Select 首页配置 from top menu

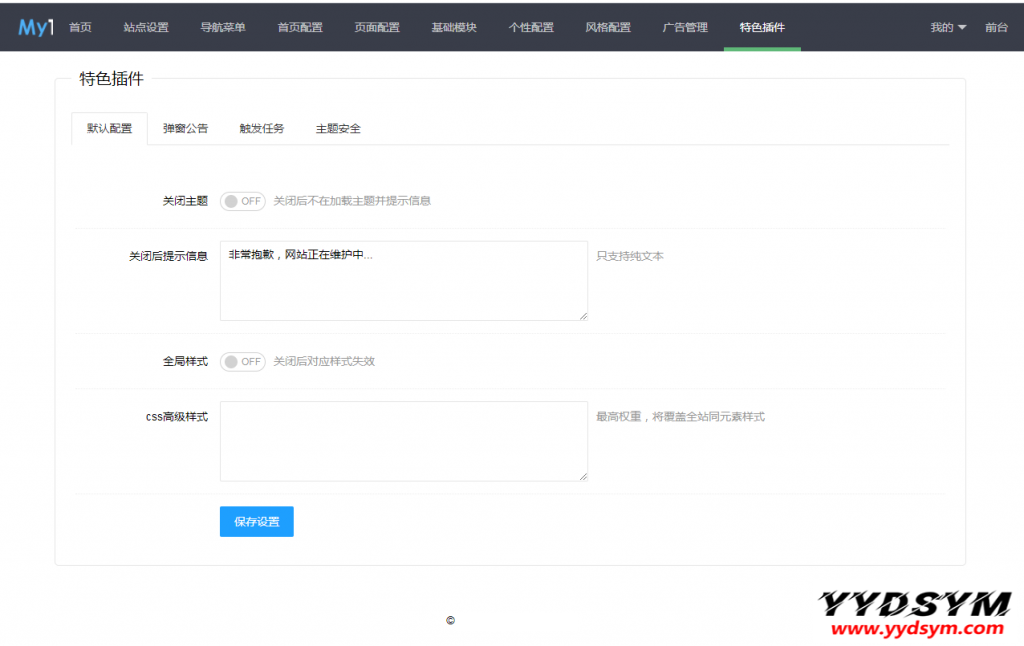300,28
